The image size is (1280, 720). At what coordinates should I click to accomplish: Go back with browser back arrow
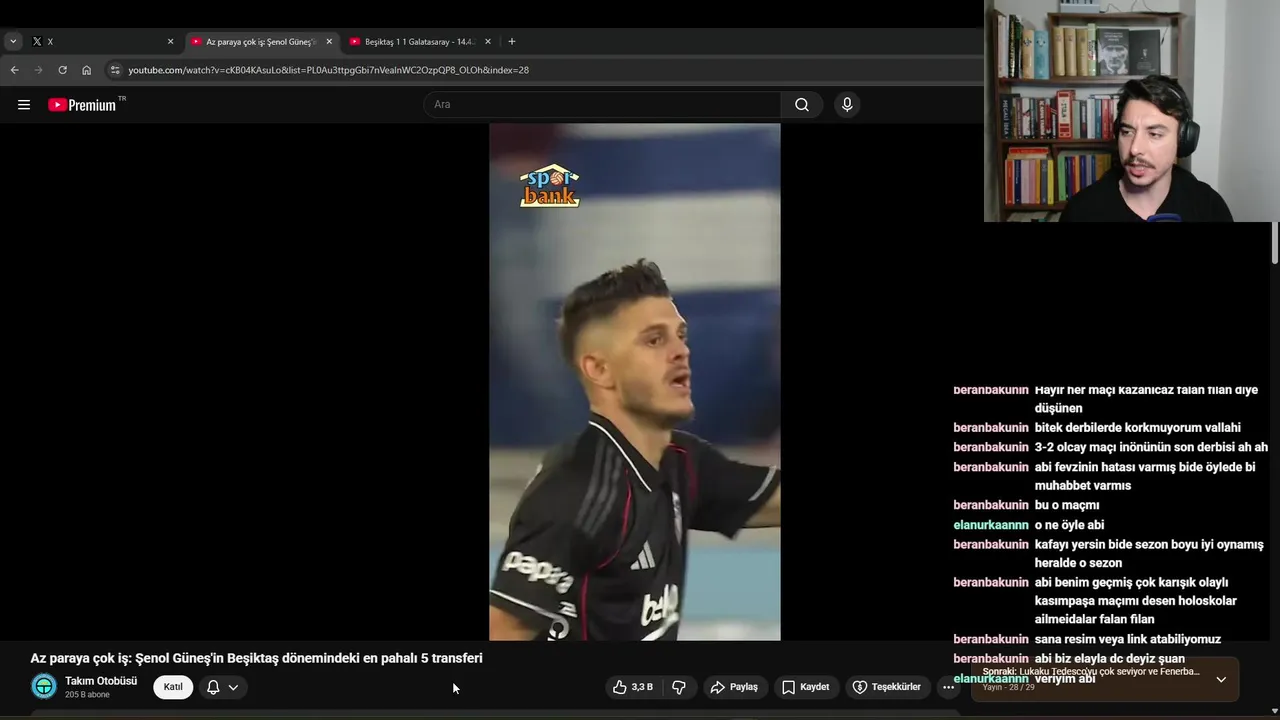pyautogui.click(x=14, y=70)
